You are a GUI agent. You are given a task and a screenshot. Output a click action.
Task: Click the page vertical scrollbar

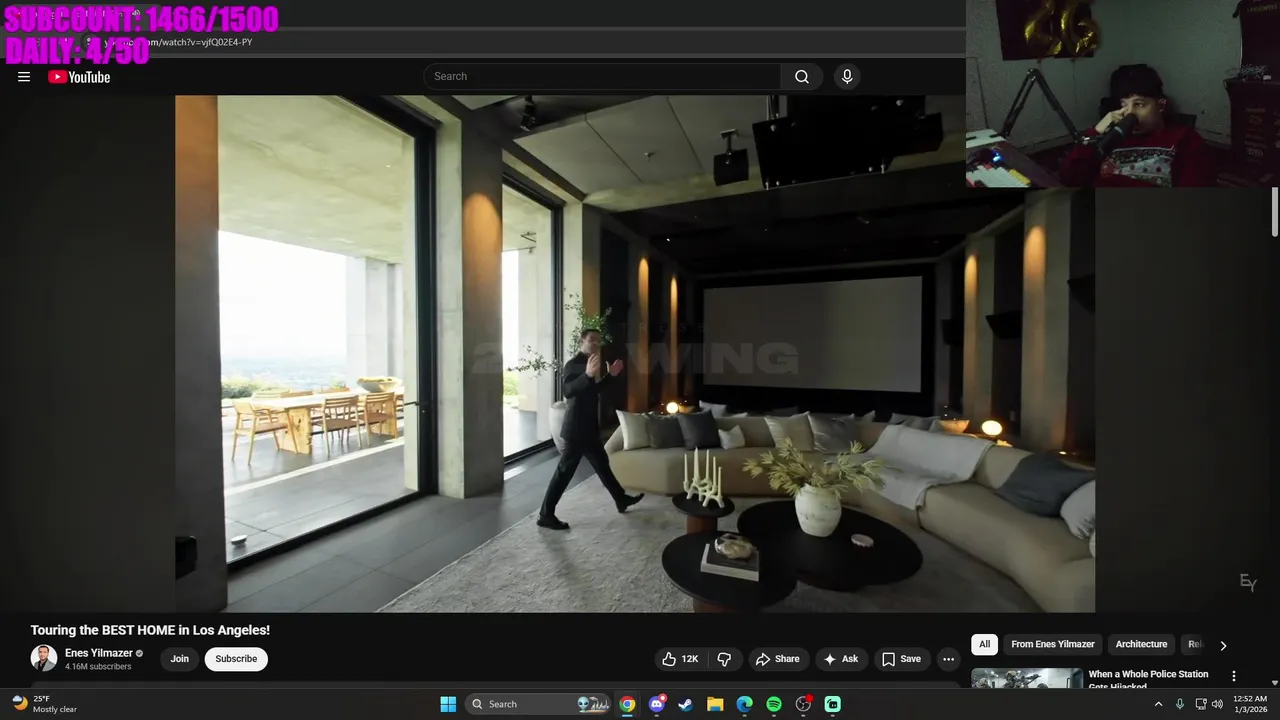click(x=1275, y=212)
